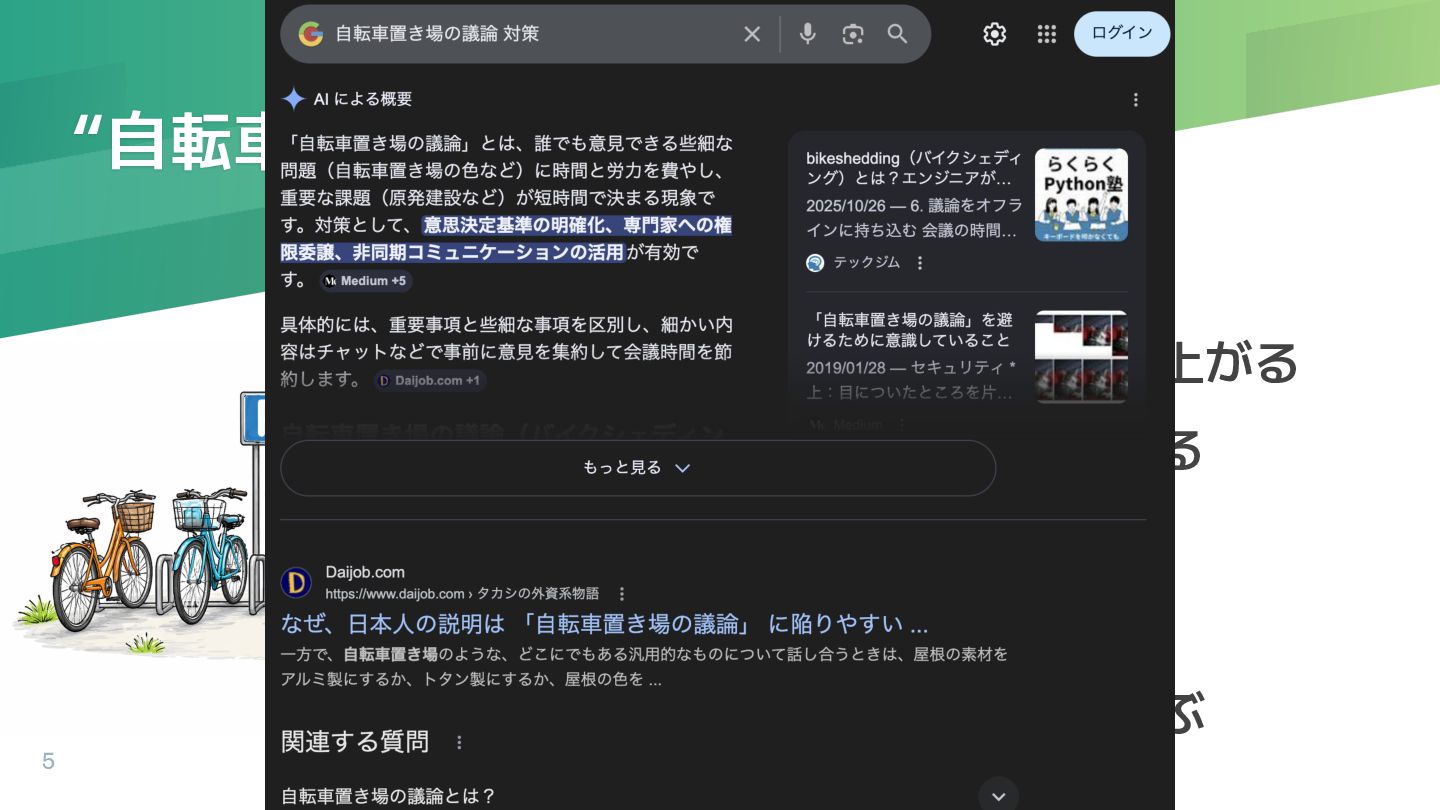
Task: Open 「自転車置き場の議論」を避ける article card
Action: coord(910,330)
